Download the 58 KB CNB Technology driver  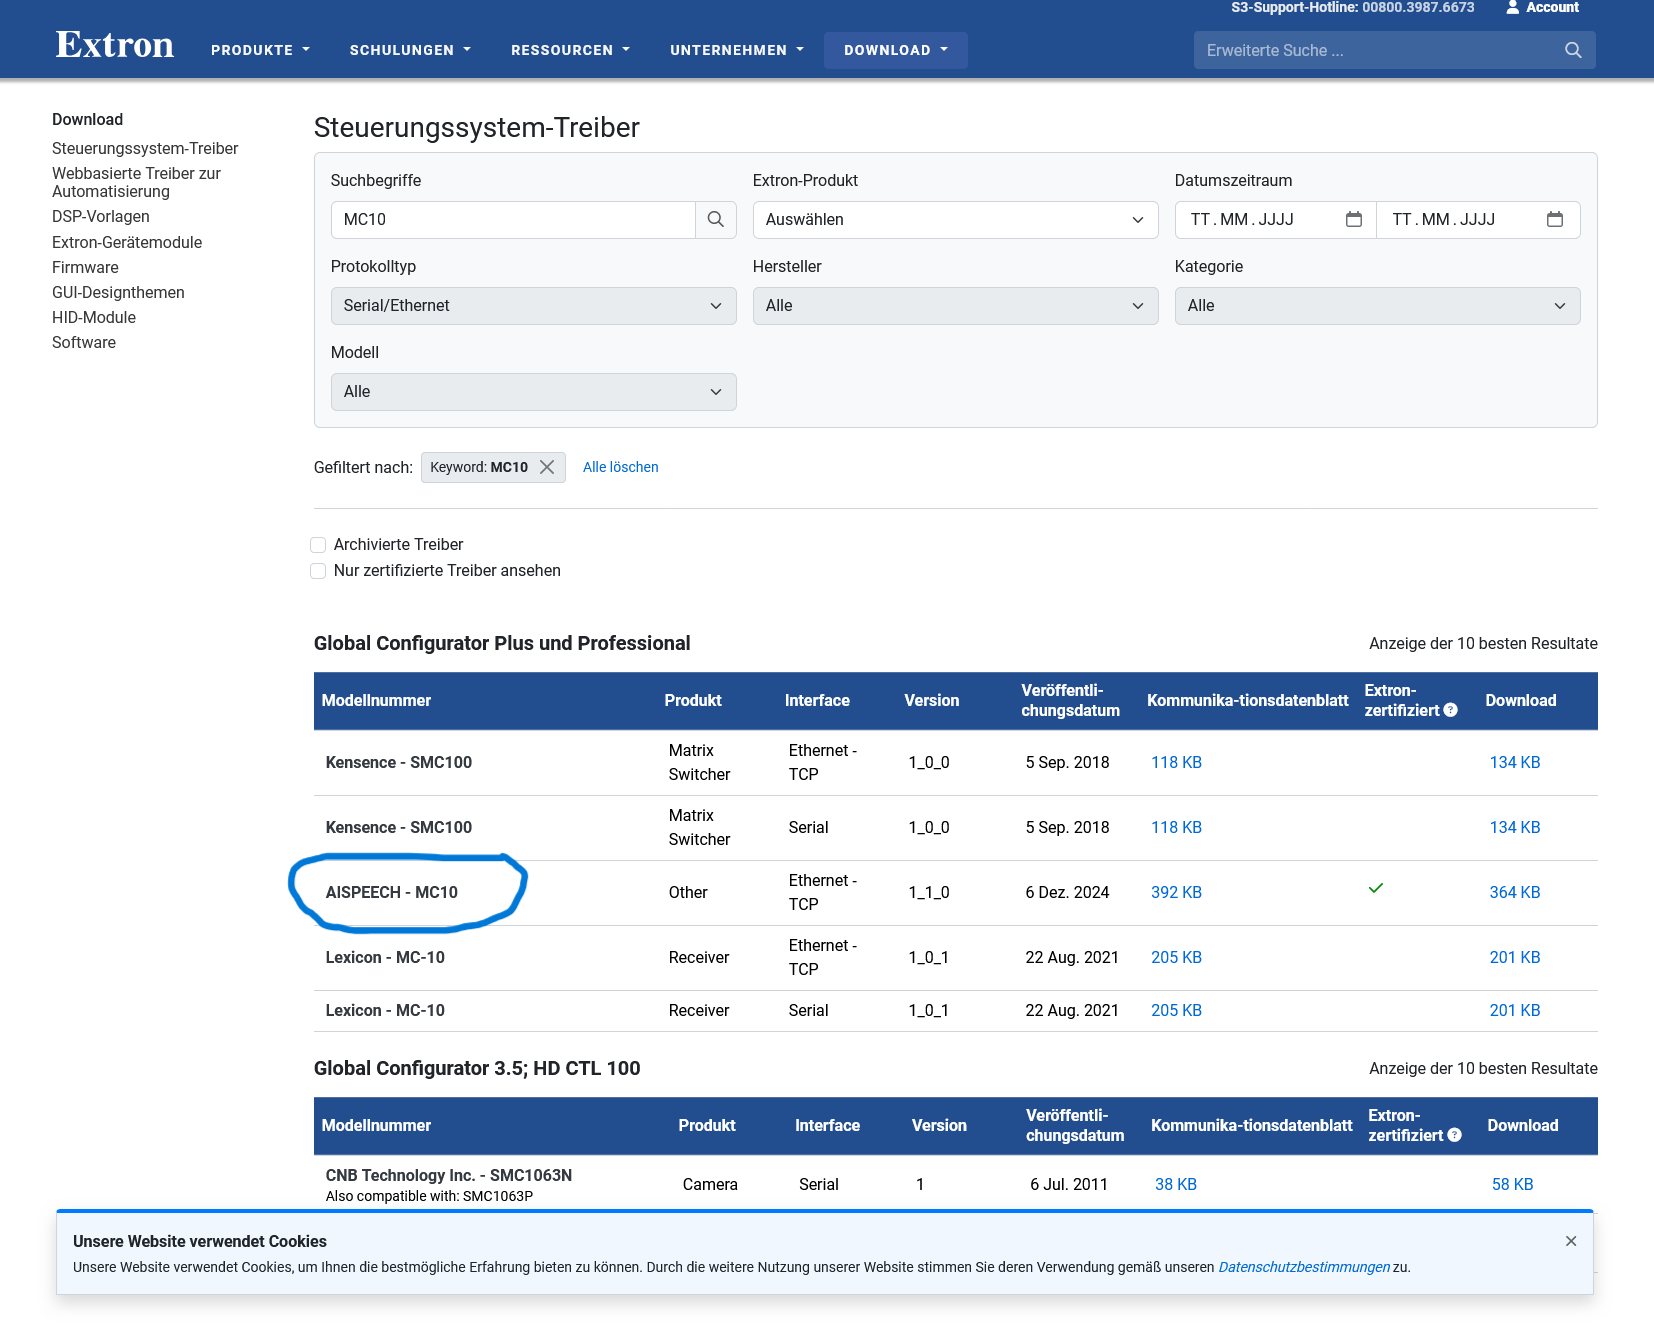[x=1512, y=1185]
